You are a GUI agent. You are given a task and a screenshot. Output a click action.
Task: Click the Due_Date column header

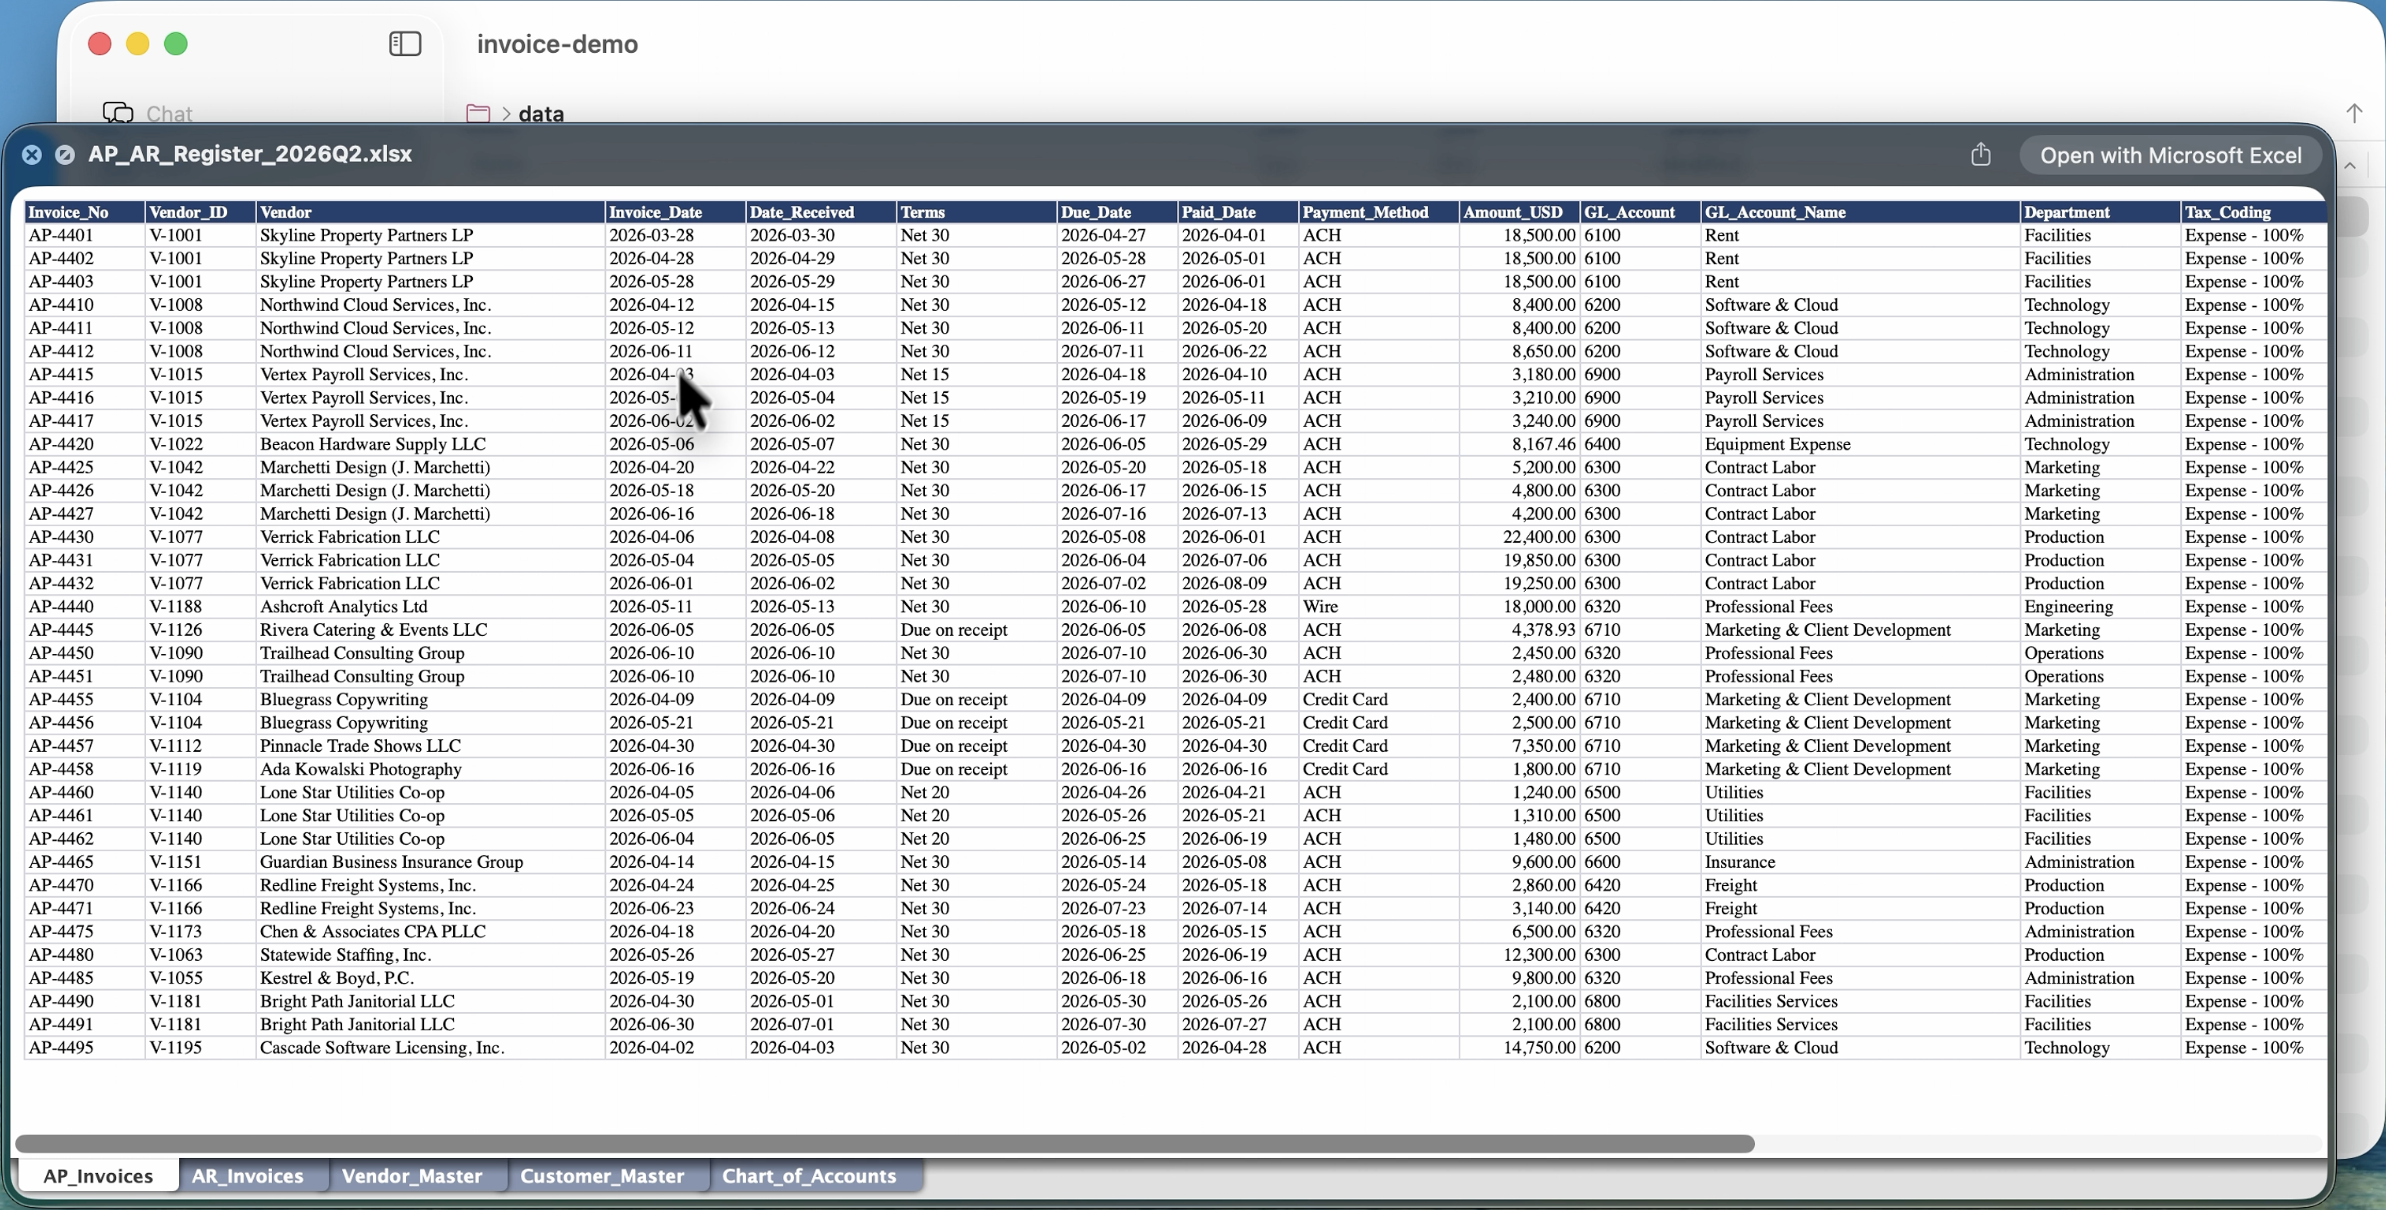[x=1117, y=212]
